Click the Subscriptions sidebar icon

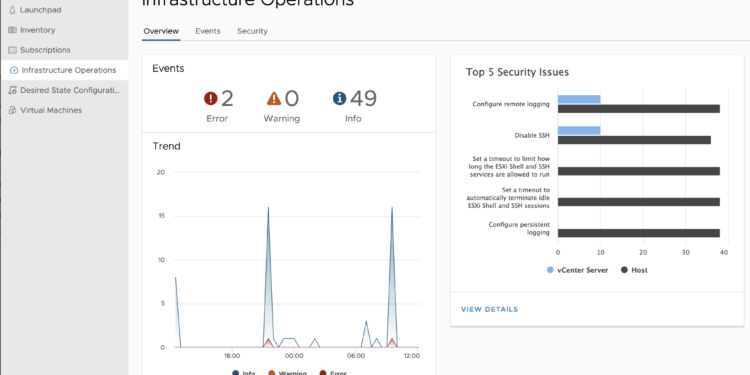pos(12,50)
